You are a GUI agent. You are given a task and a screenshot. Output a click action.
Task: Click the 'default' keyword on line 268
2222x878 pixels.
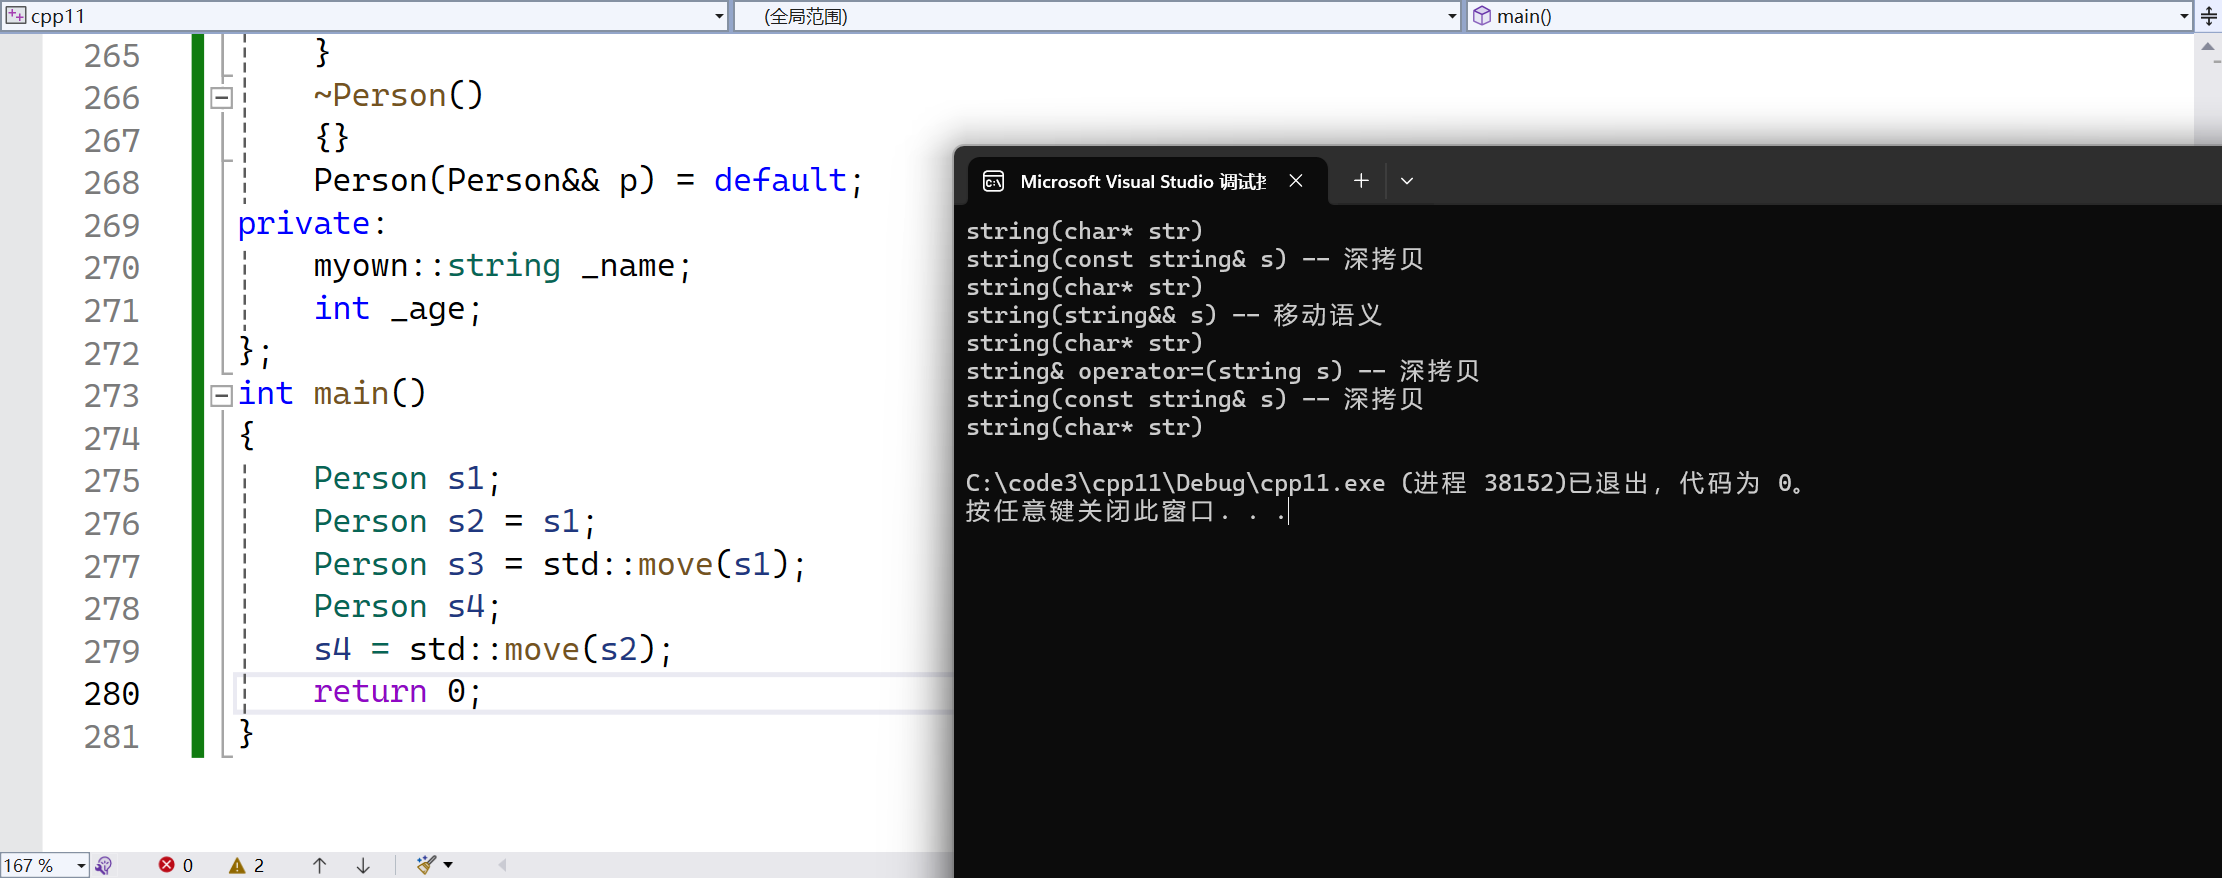click(780, 181)
